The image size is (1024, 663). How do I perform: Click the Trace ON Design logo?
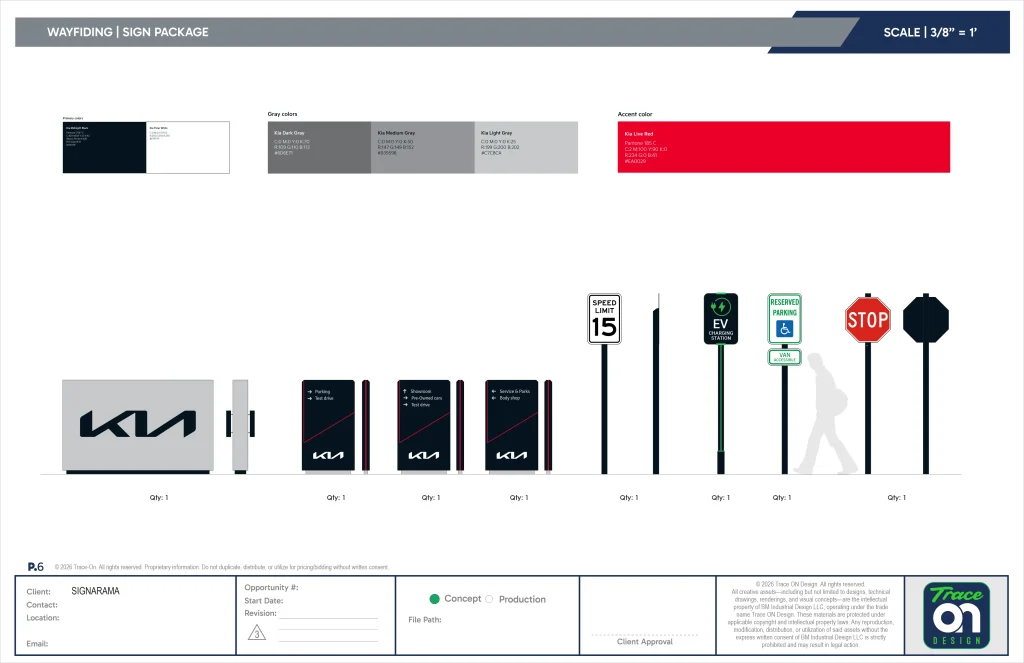(x=957, y=615)
